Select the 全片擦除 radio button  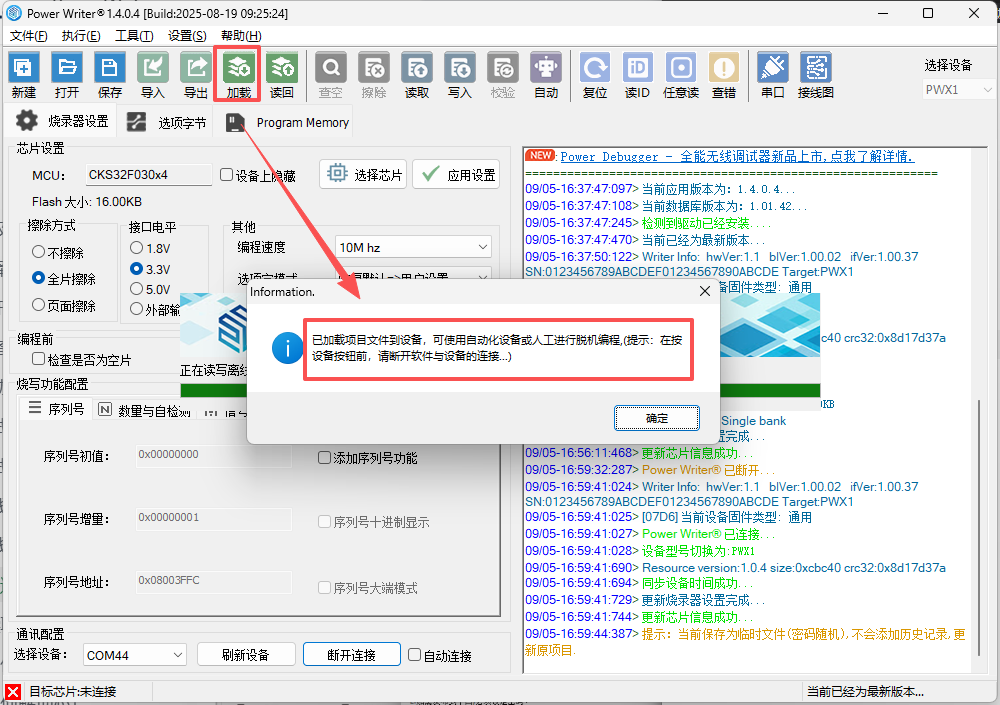38,278
